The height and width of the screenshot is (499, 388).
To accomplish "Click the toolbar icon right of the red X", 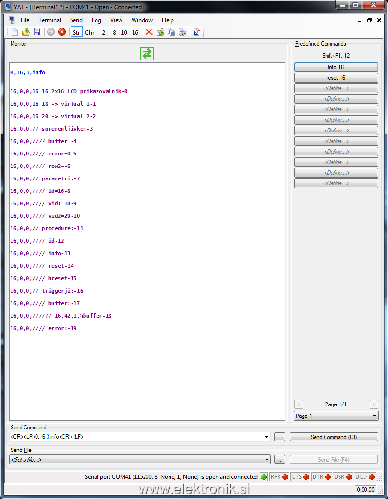I will click(160, 32).
